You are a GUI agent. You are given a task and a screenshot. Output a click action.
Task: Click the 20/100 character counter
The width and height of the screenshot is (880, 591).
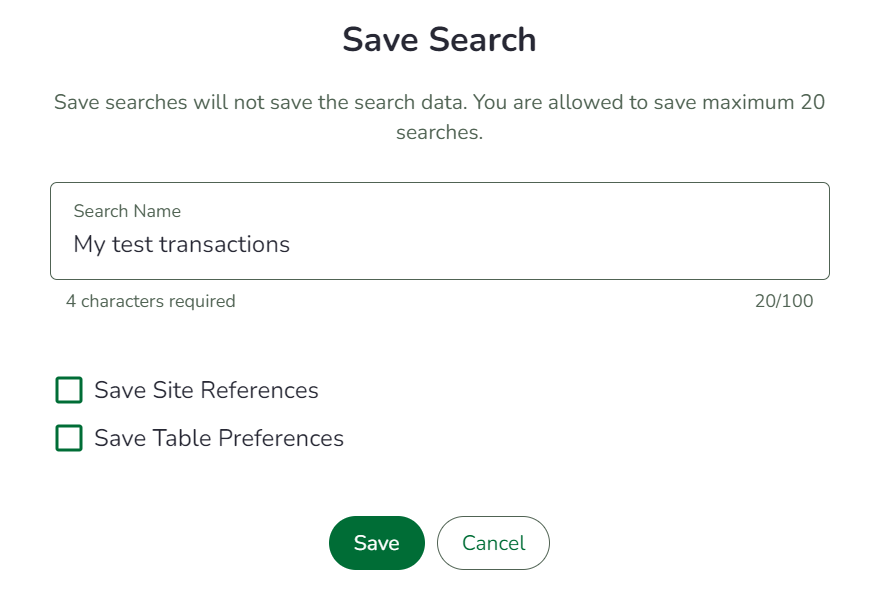pyautogui.click(x=784, y=301)
